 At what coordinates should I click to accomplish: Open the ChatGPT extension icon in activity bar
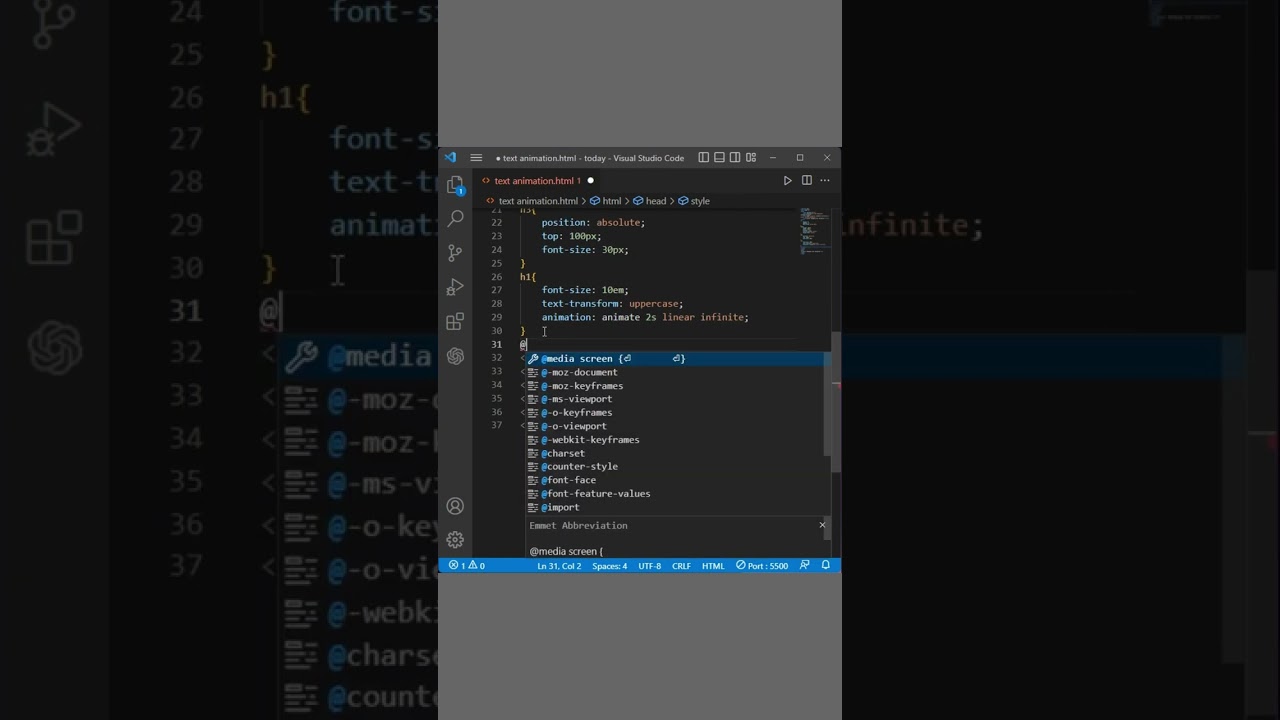[x=455, y=356]
